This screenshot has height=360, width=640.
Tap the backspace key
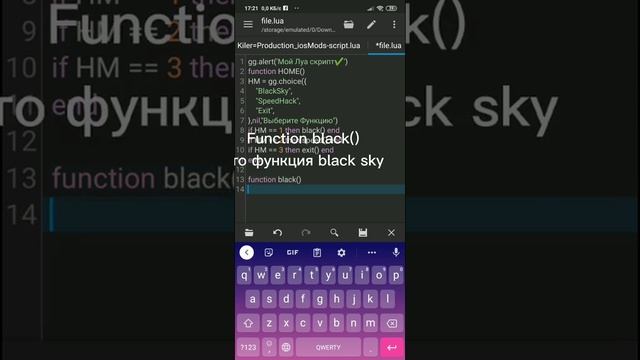click(x=392, y=323)
